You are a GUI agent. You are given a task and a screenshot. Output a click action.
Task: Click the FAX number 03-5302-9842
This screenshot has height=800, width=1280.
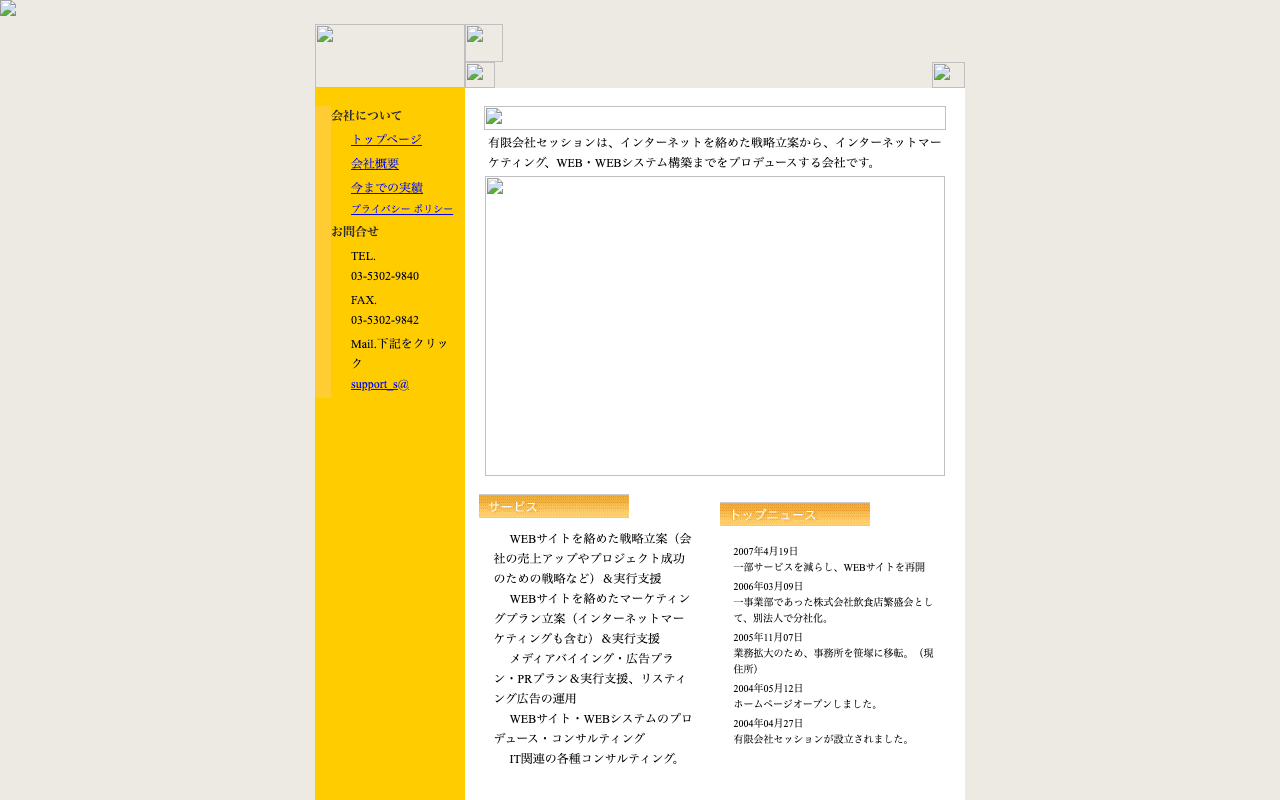tap(385, 320)
